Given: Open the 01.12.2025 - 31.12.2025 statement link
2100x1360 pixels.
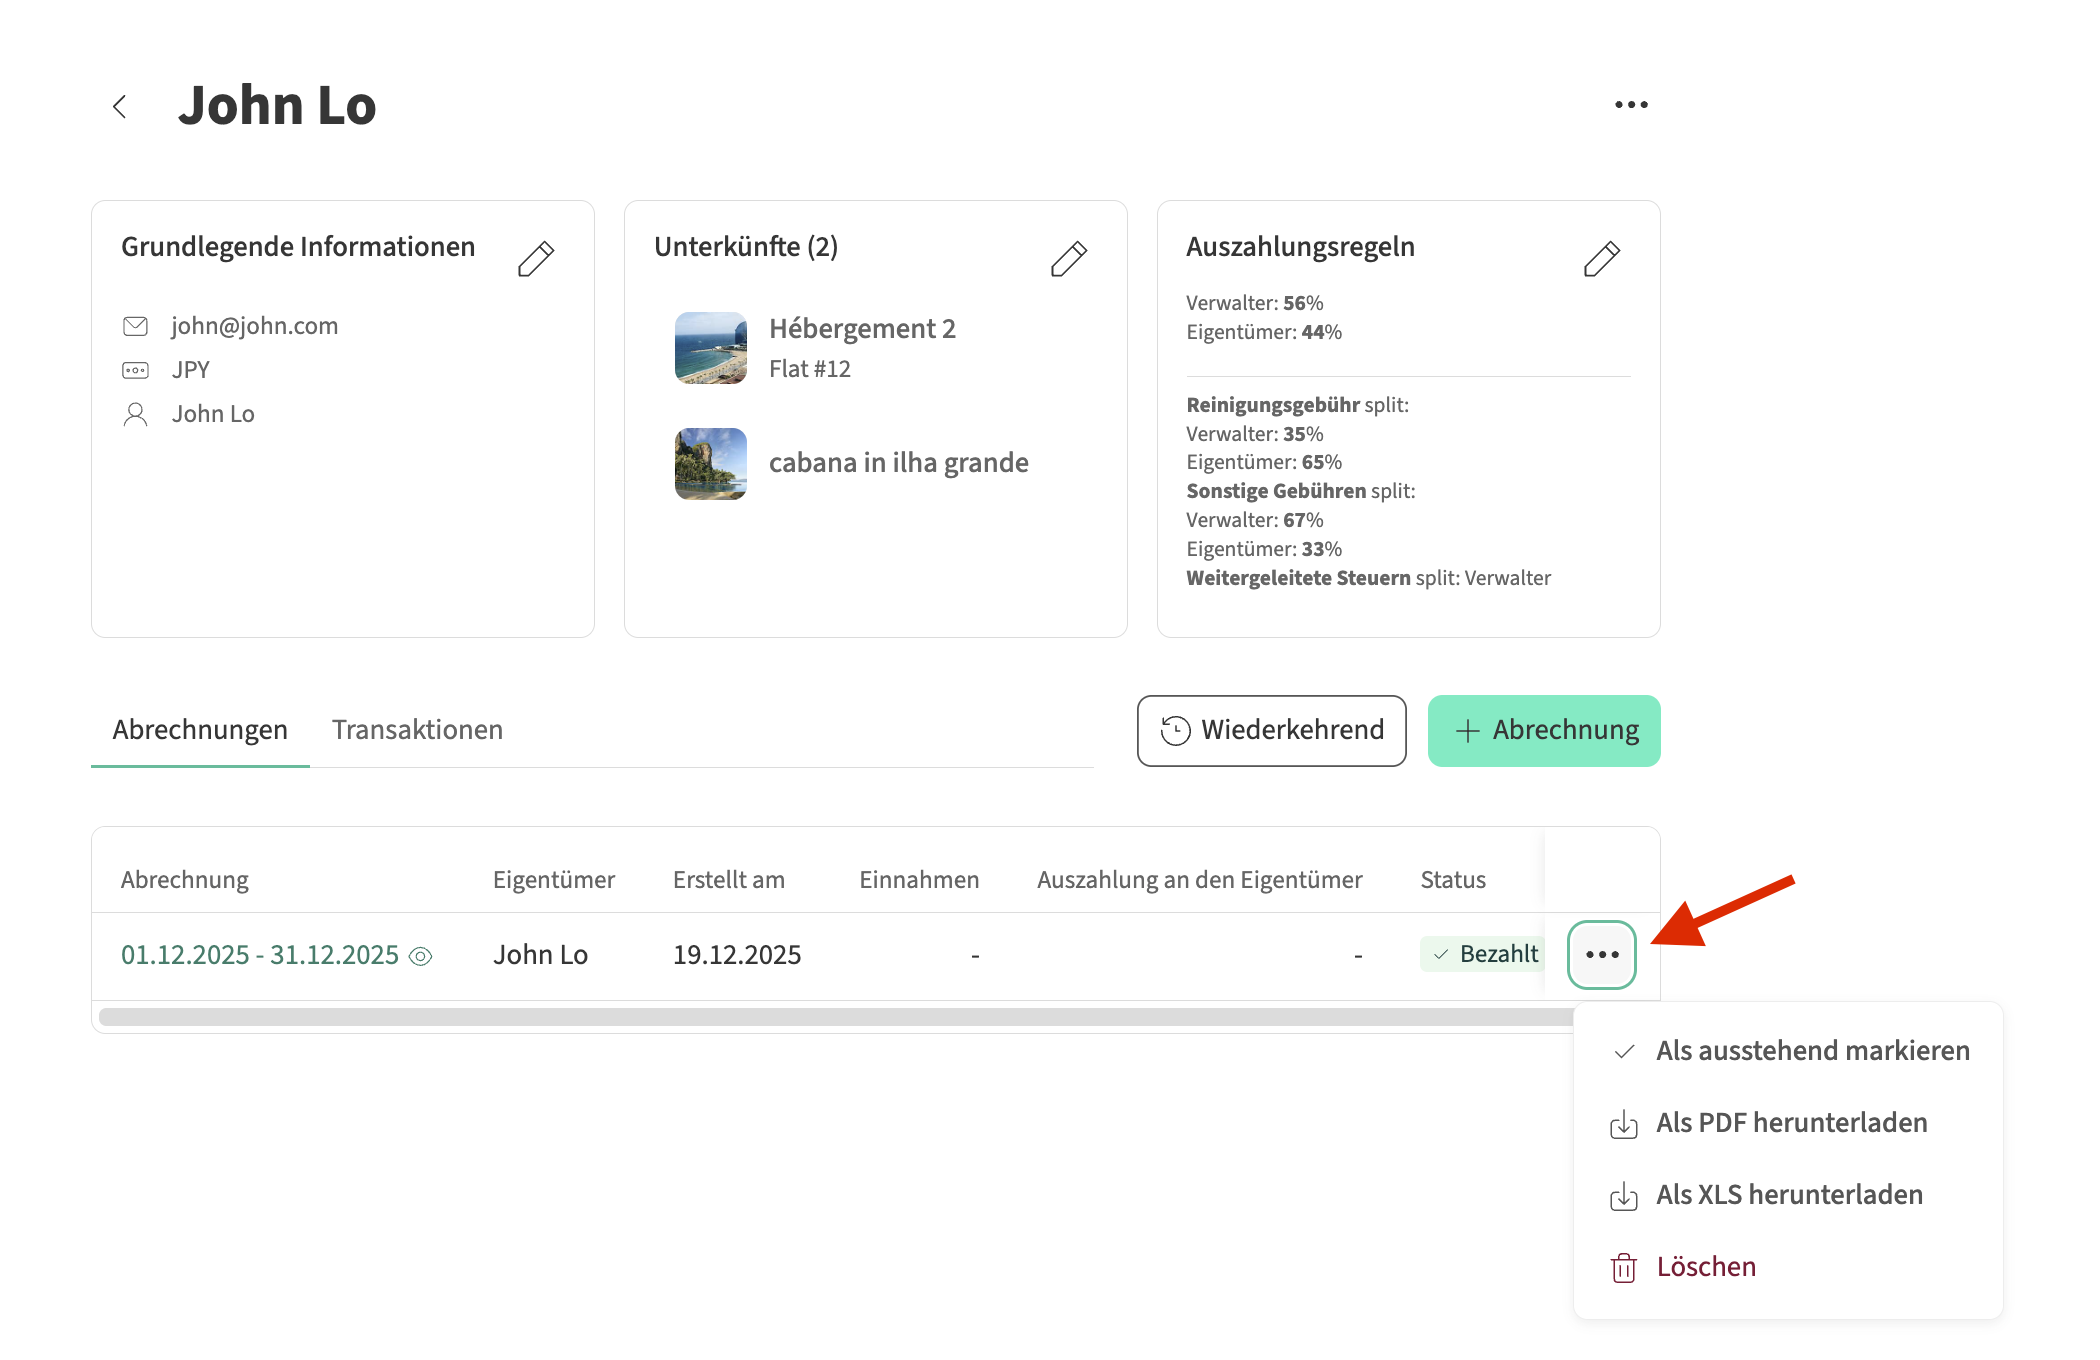Looking at the screenshot, I should (x=260, y=955).
